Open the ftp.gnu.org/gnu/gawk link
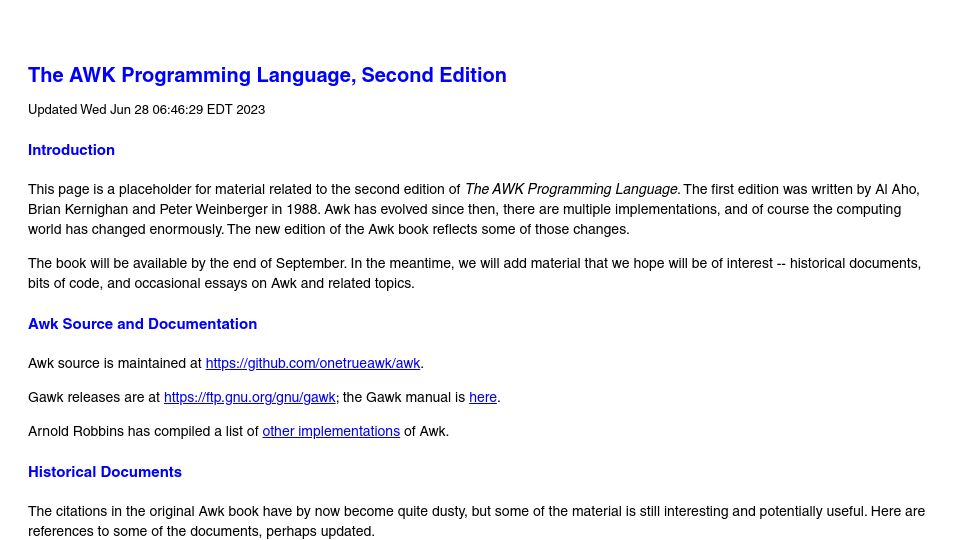The width and height of the screenshot is (960, 540). coord(250,397)
